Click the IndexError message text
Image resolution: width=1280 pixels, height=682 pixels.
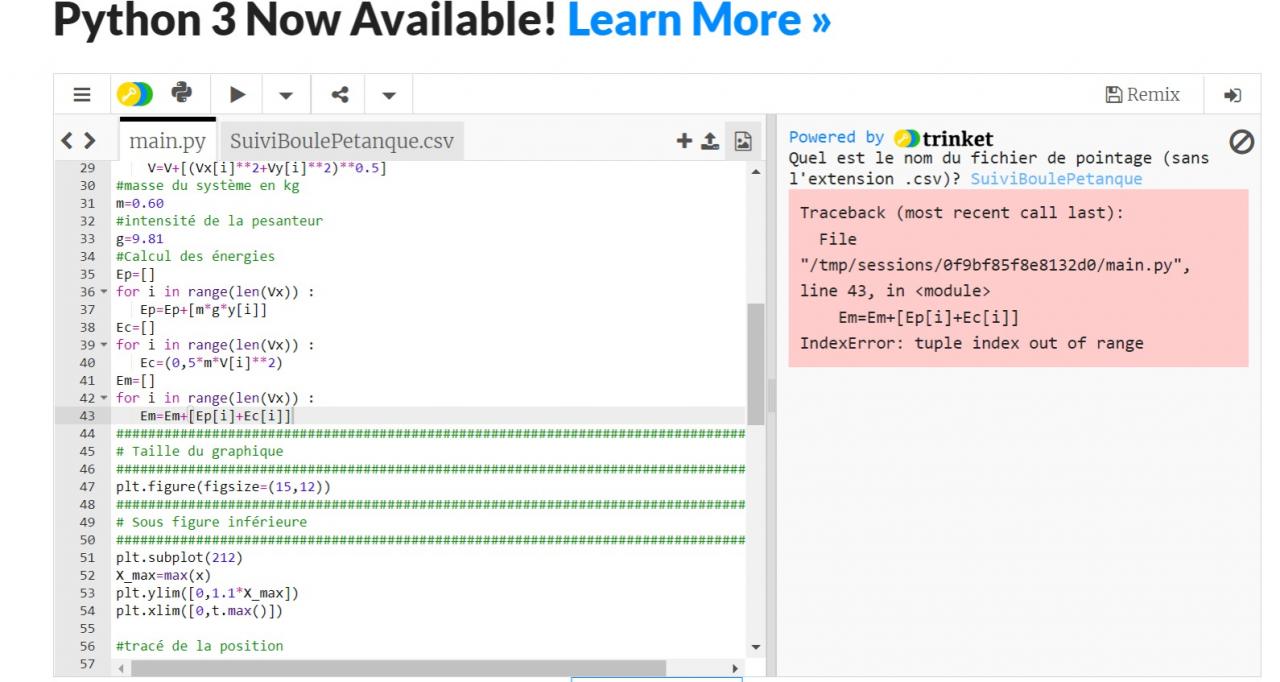click(x=971, y=344)
